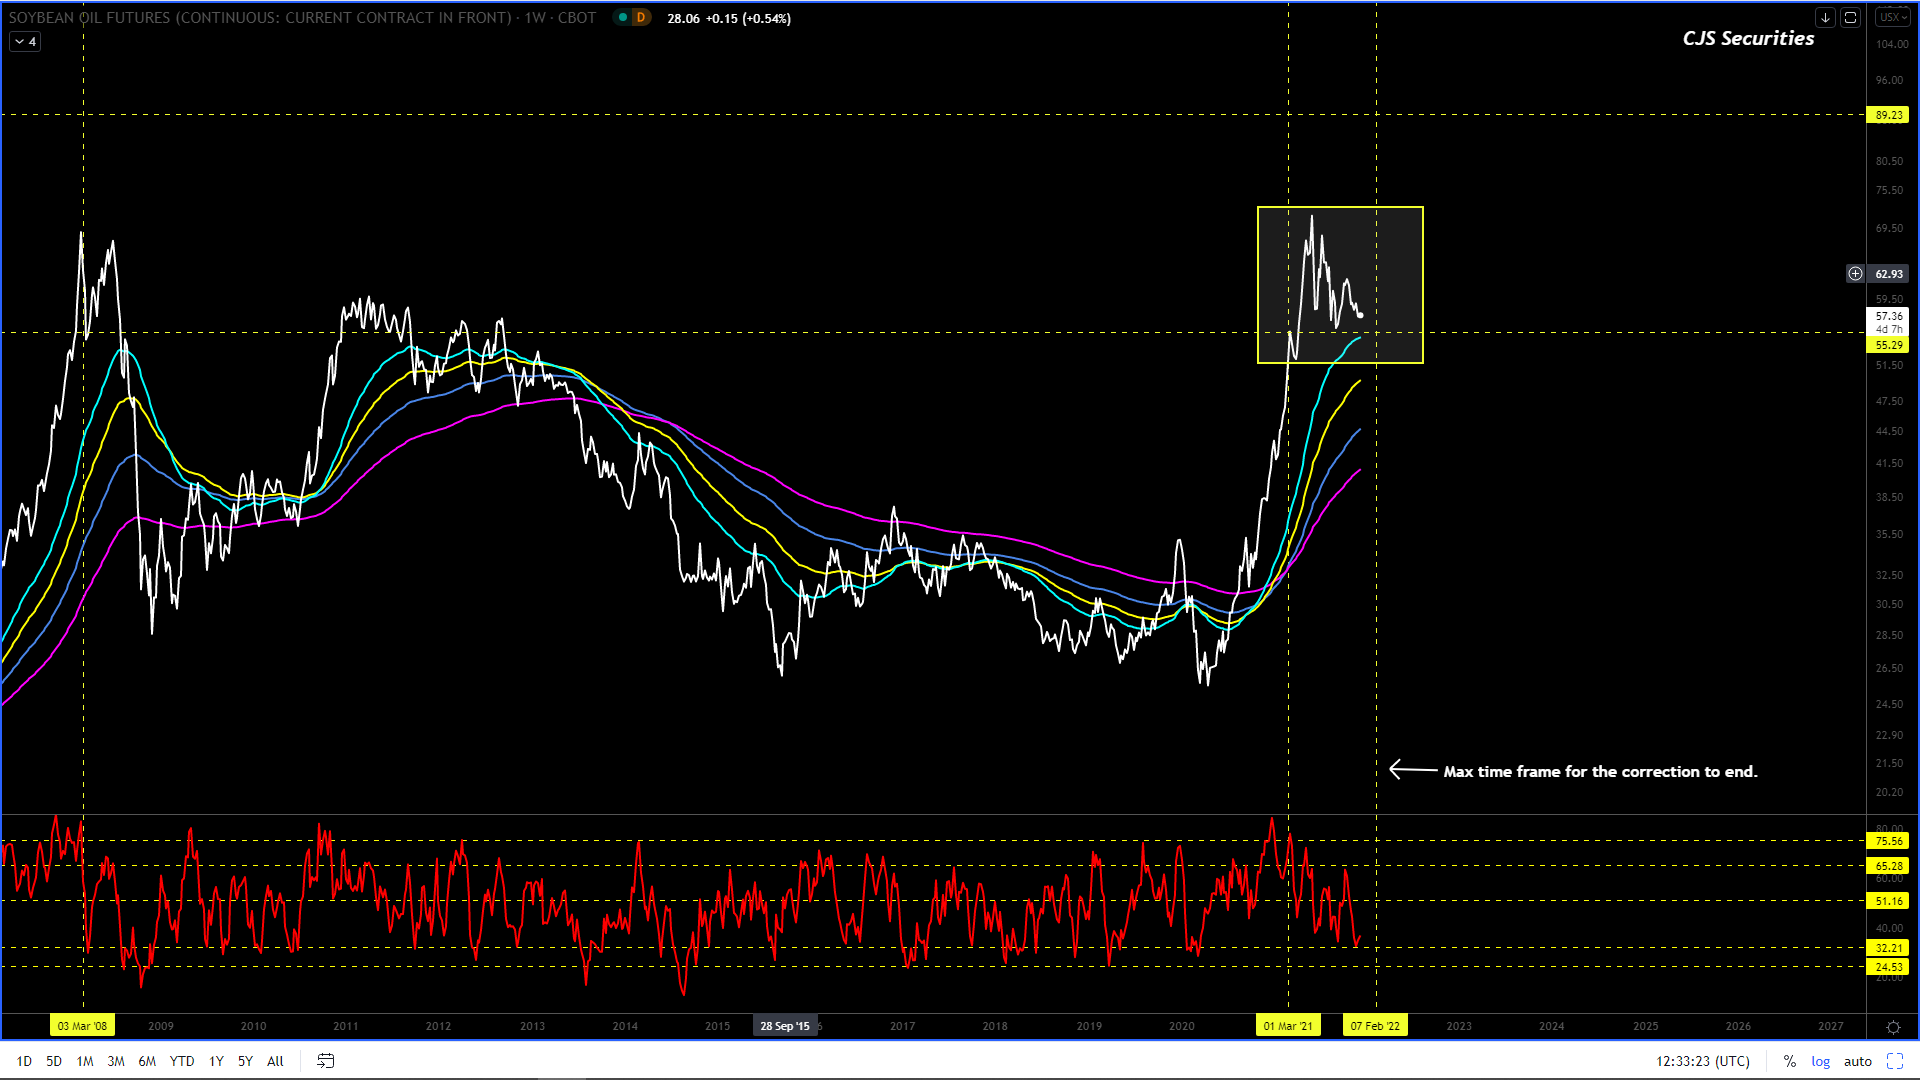Open timezone menu showing 12:33:23 (UTC)

click(x=1702, y=1061)
